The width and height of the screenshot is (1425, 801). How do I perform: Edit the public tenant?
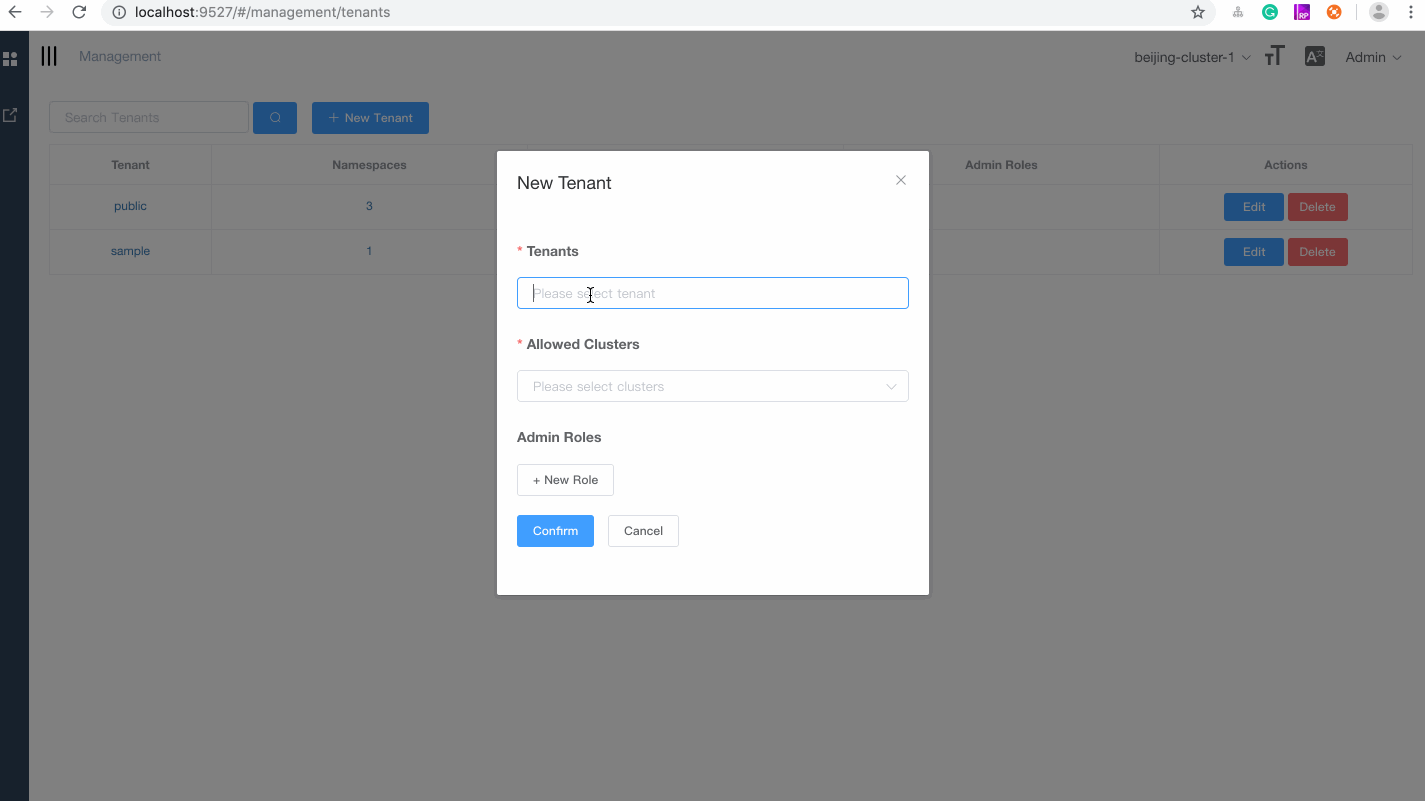click(x=1253, y=206)
